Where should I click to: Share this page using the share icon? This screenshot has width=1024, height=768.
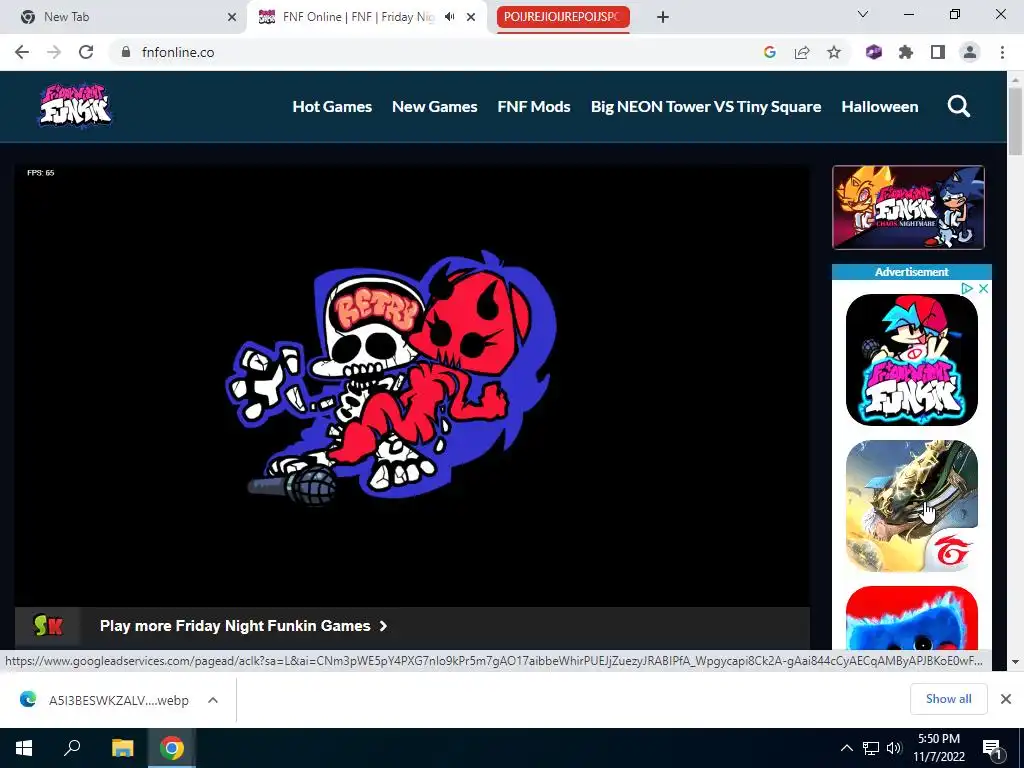click(x=802, y=52)
